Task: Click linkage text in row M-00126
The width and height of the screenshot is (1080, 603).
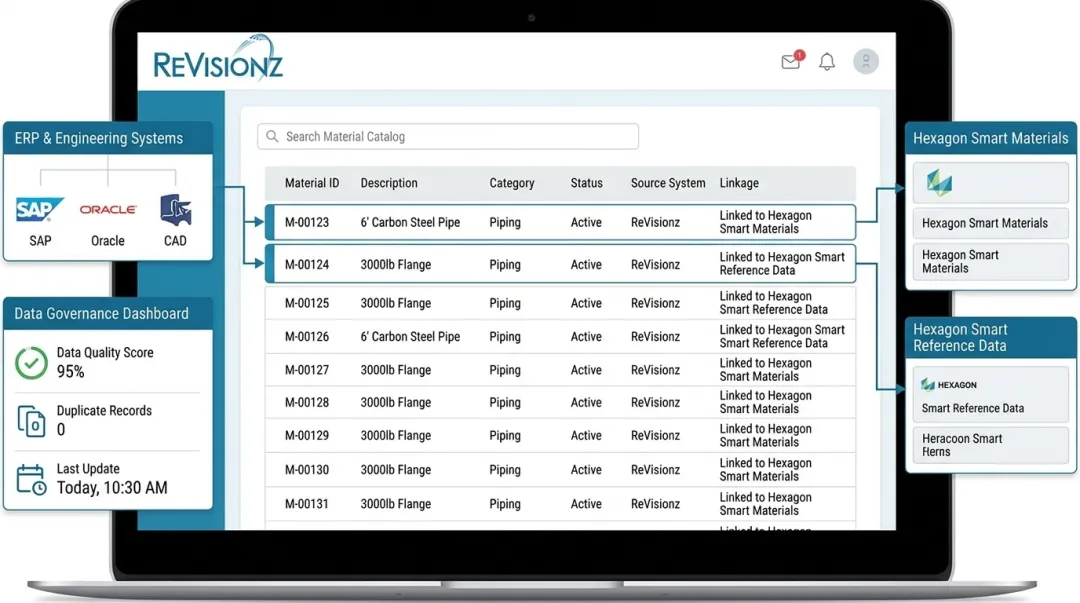Action: pyautogui.click(x=782, y=336)
